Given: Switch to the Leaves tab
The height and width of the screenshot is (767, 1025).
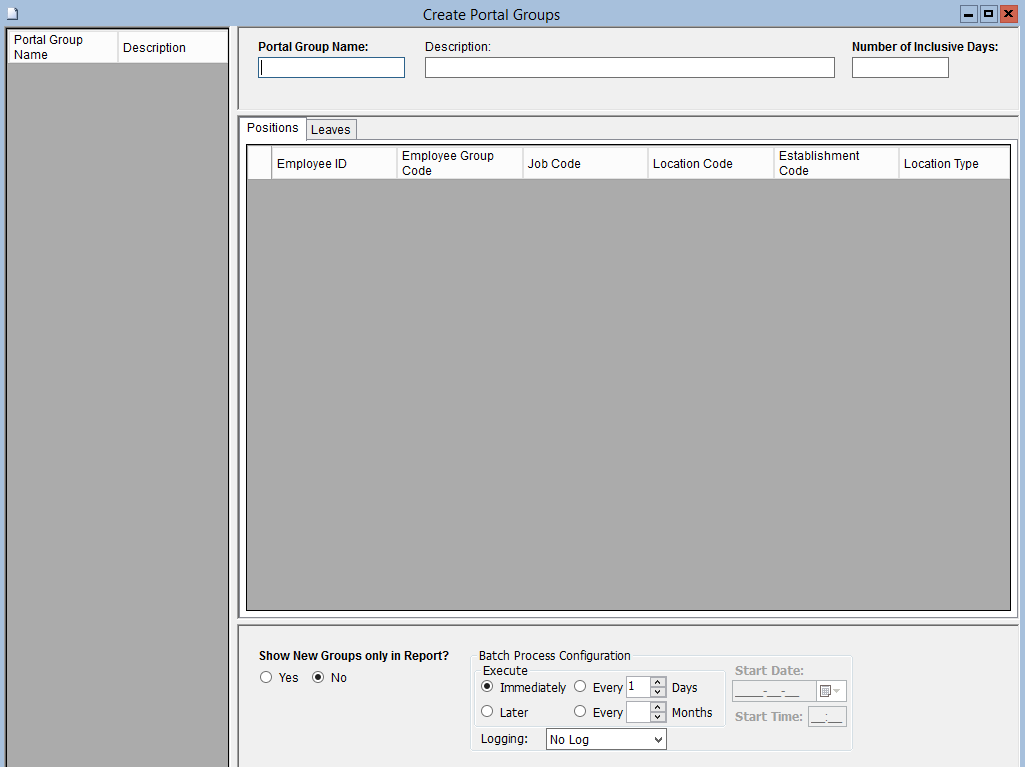Looking at the screenshot, I should pos(331,130).
